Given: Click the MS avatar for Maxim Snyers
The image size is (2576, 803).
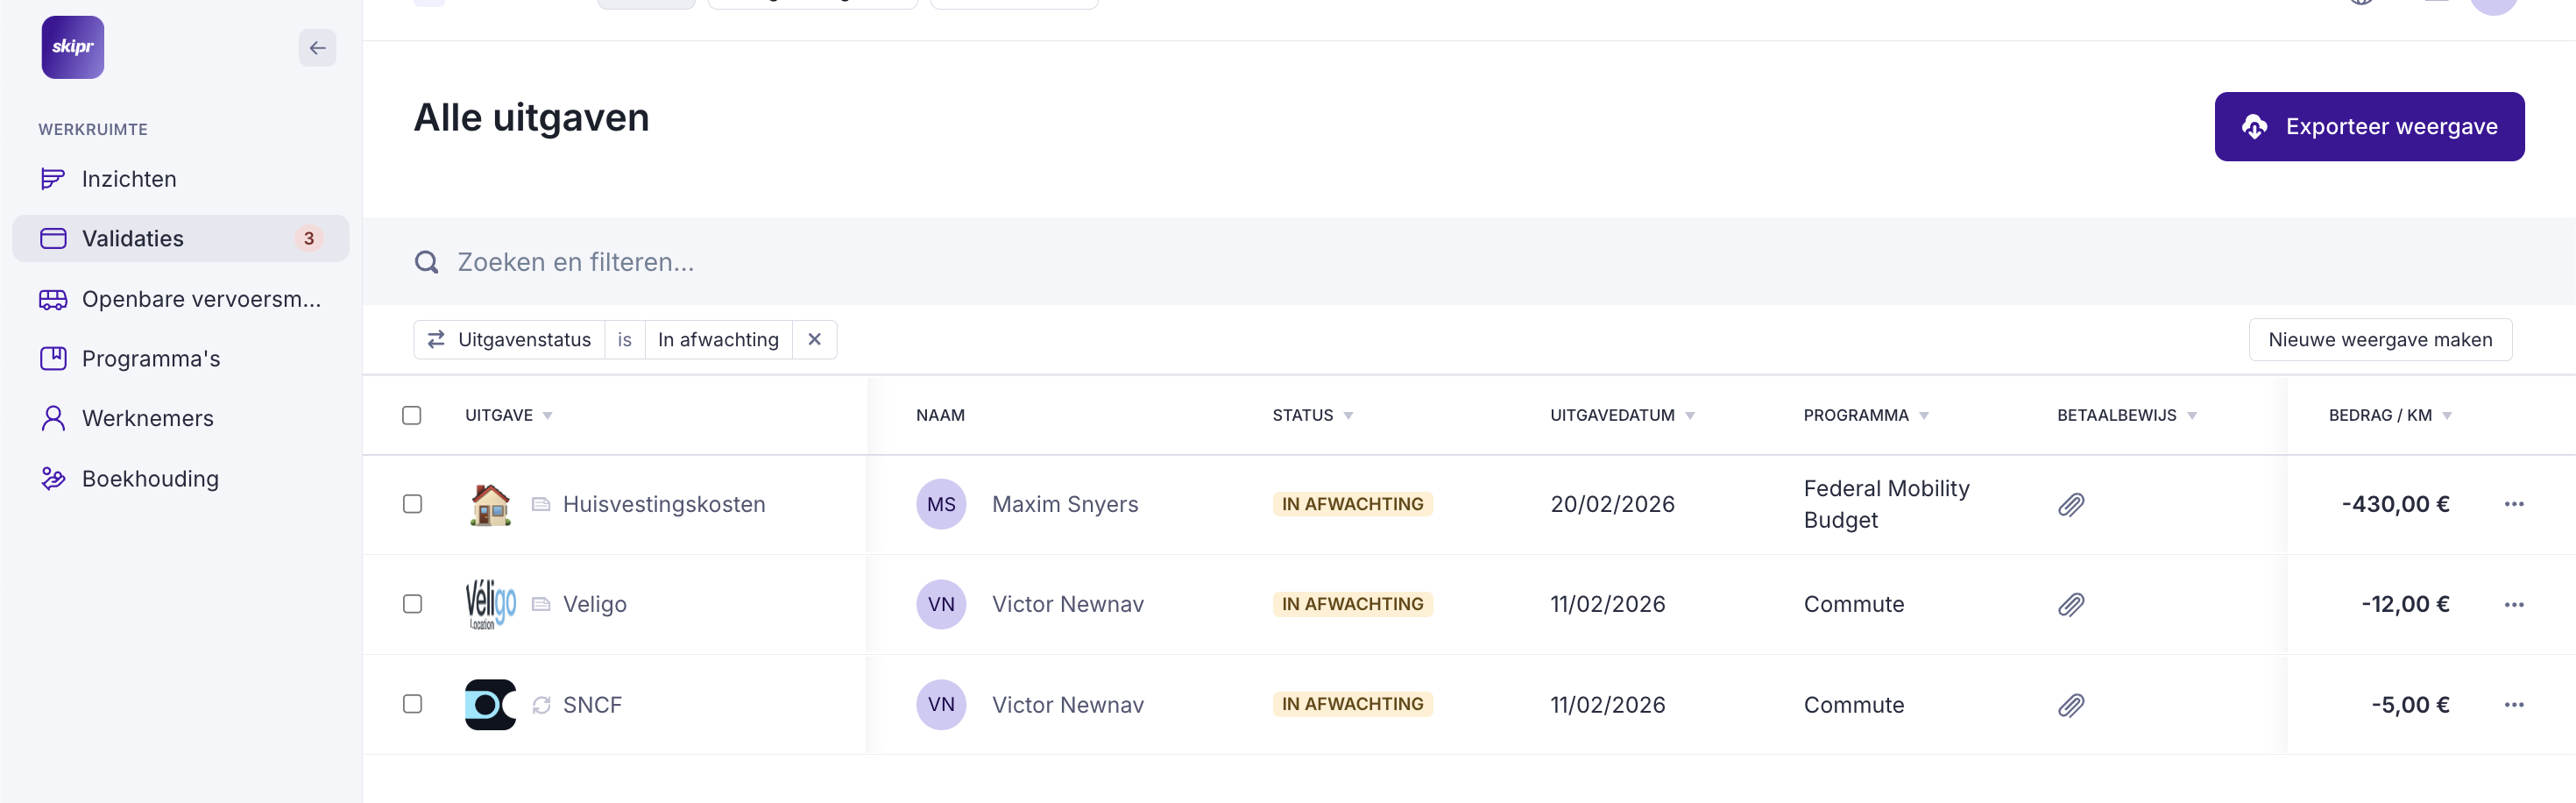Looking at the screenshot, I should (x=940, y=504).
